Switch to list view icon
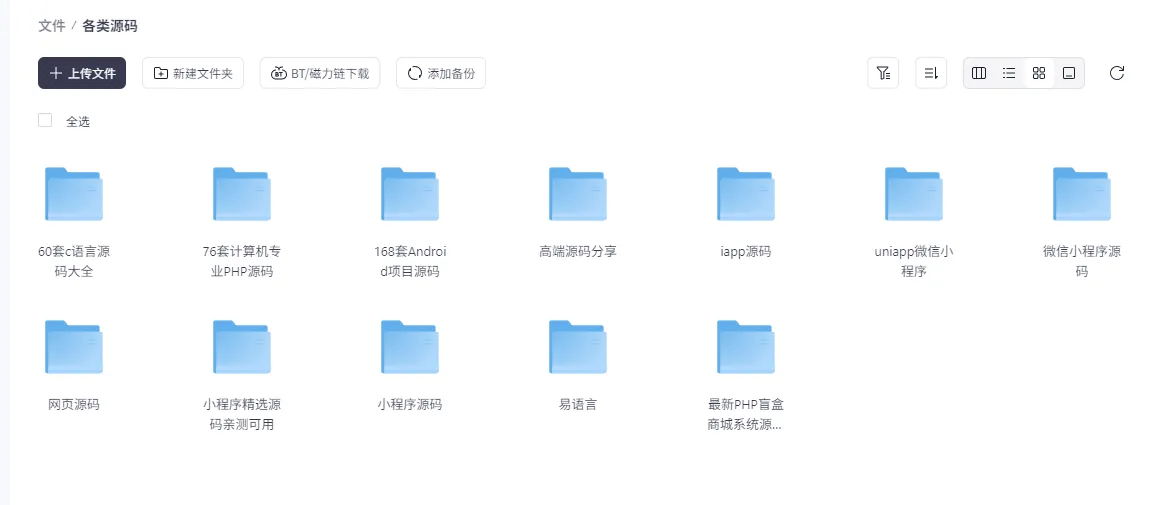Image resolution: width=1157 pixels, height=505 pixels. pos(1009,73)
